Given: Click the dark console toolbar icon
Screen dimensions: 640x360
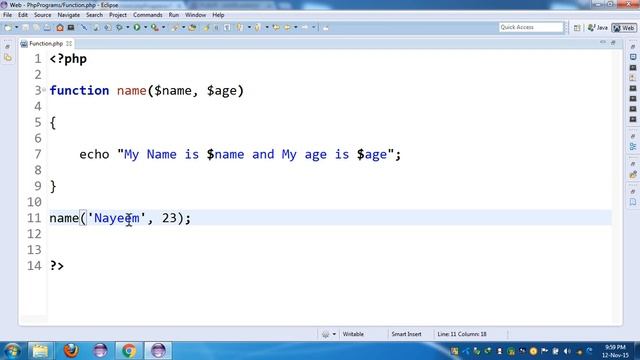Looking at the screenshot, I should coord(71,28).
